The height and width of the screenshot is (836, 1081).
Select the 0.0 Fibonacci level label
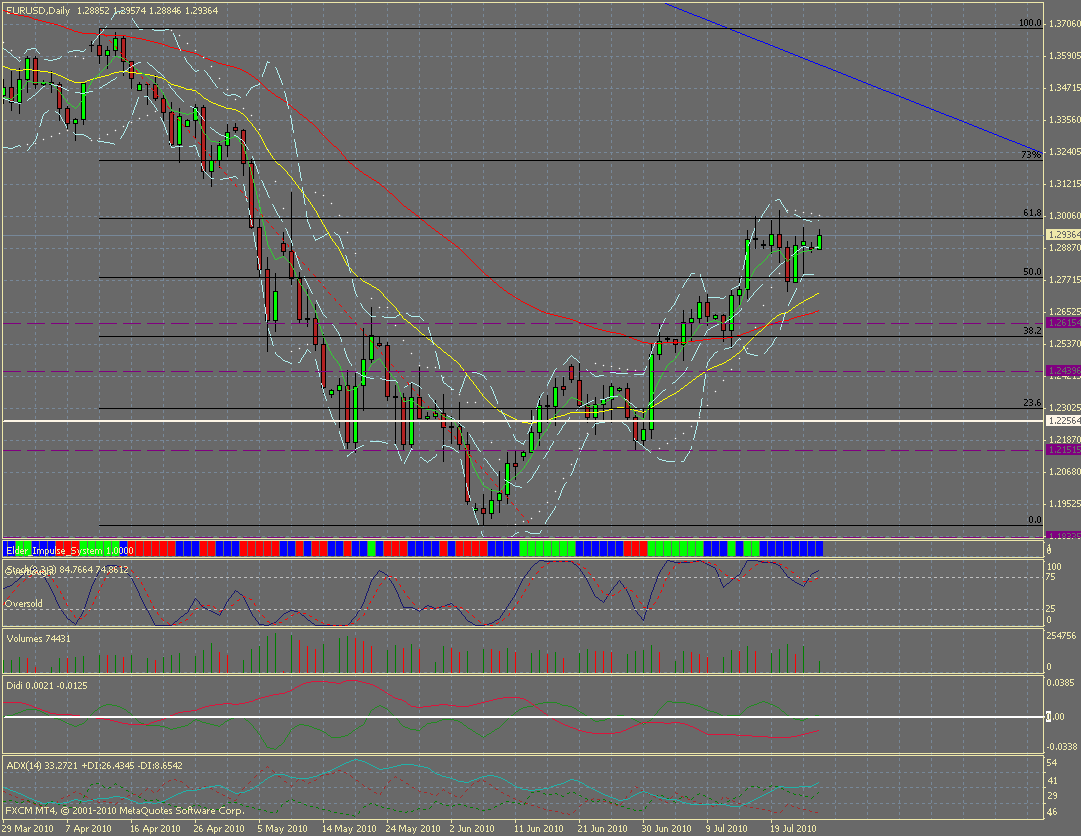(1035, 520)
